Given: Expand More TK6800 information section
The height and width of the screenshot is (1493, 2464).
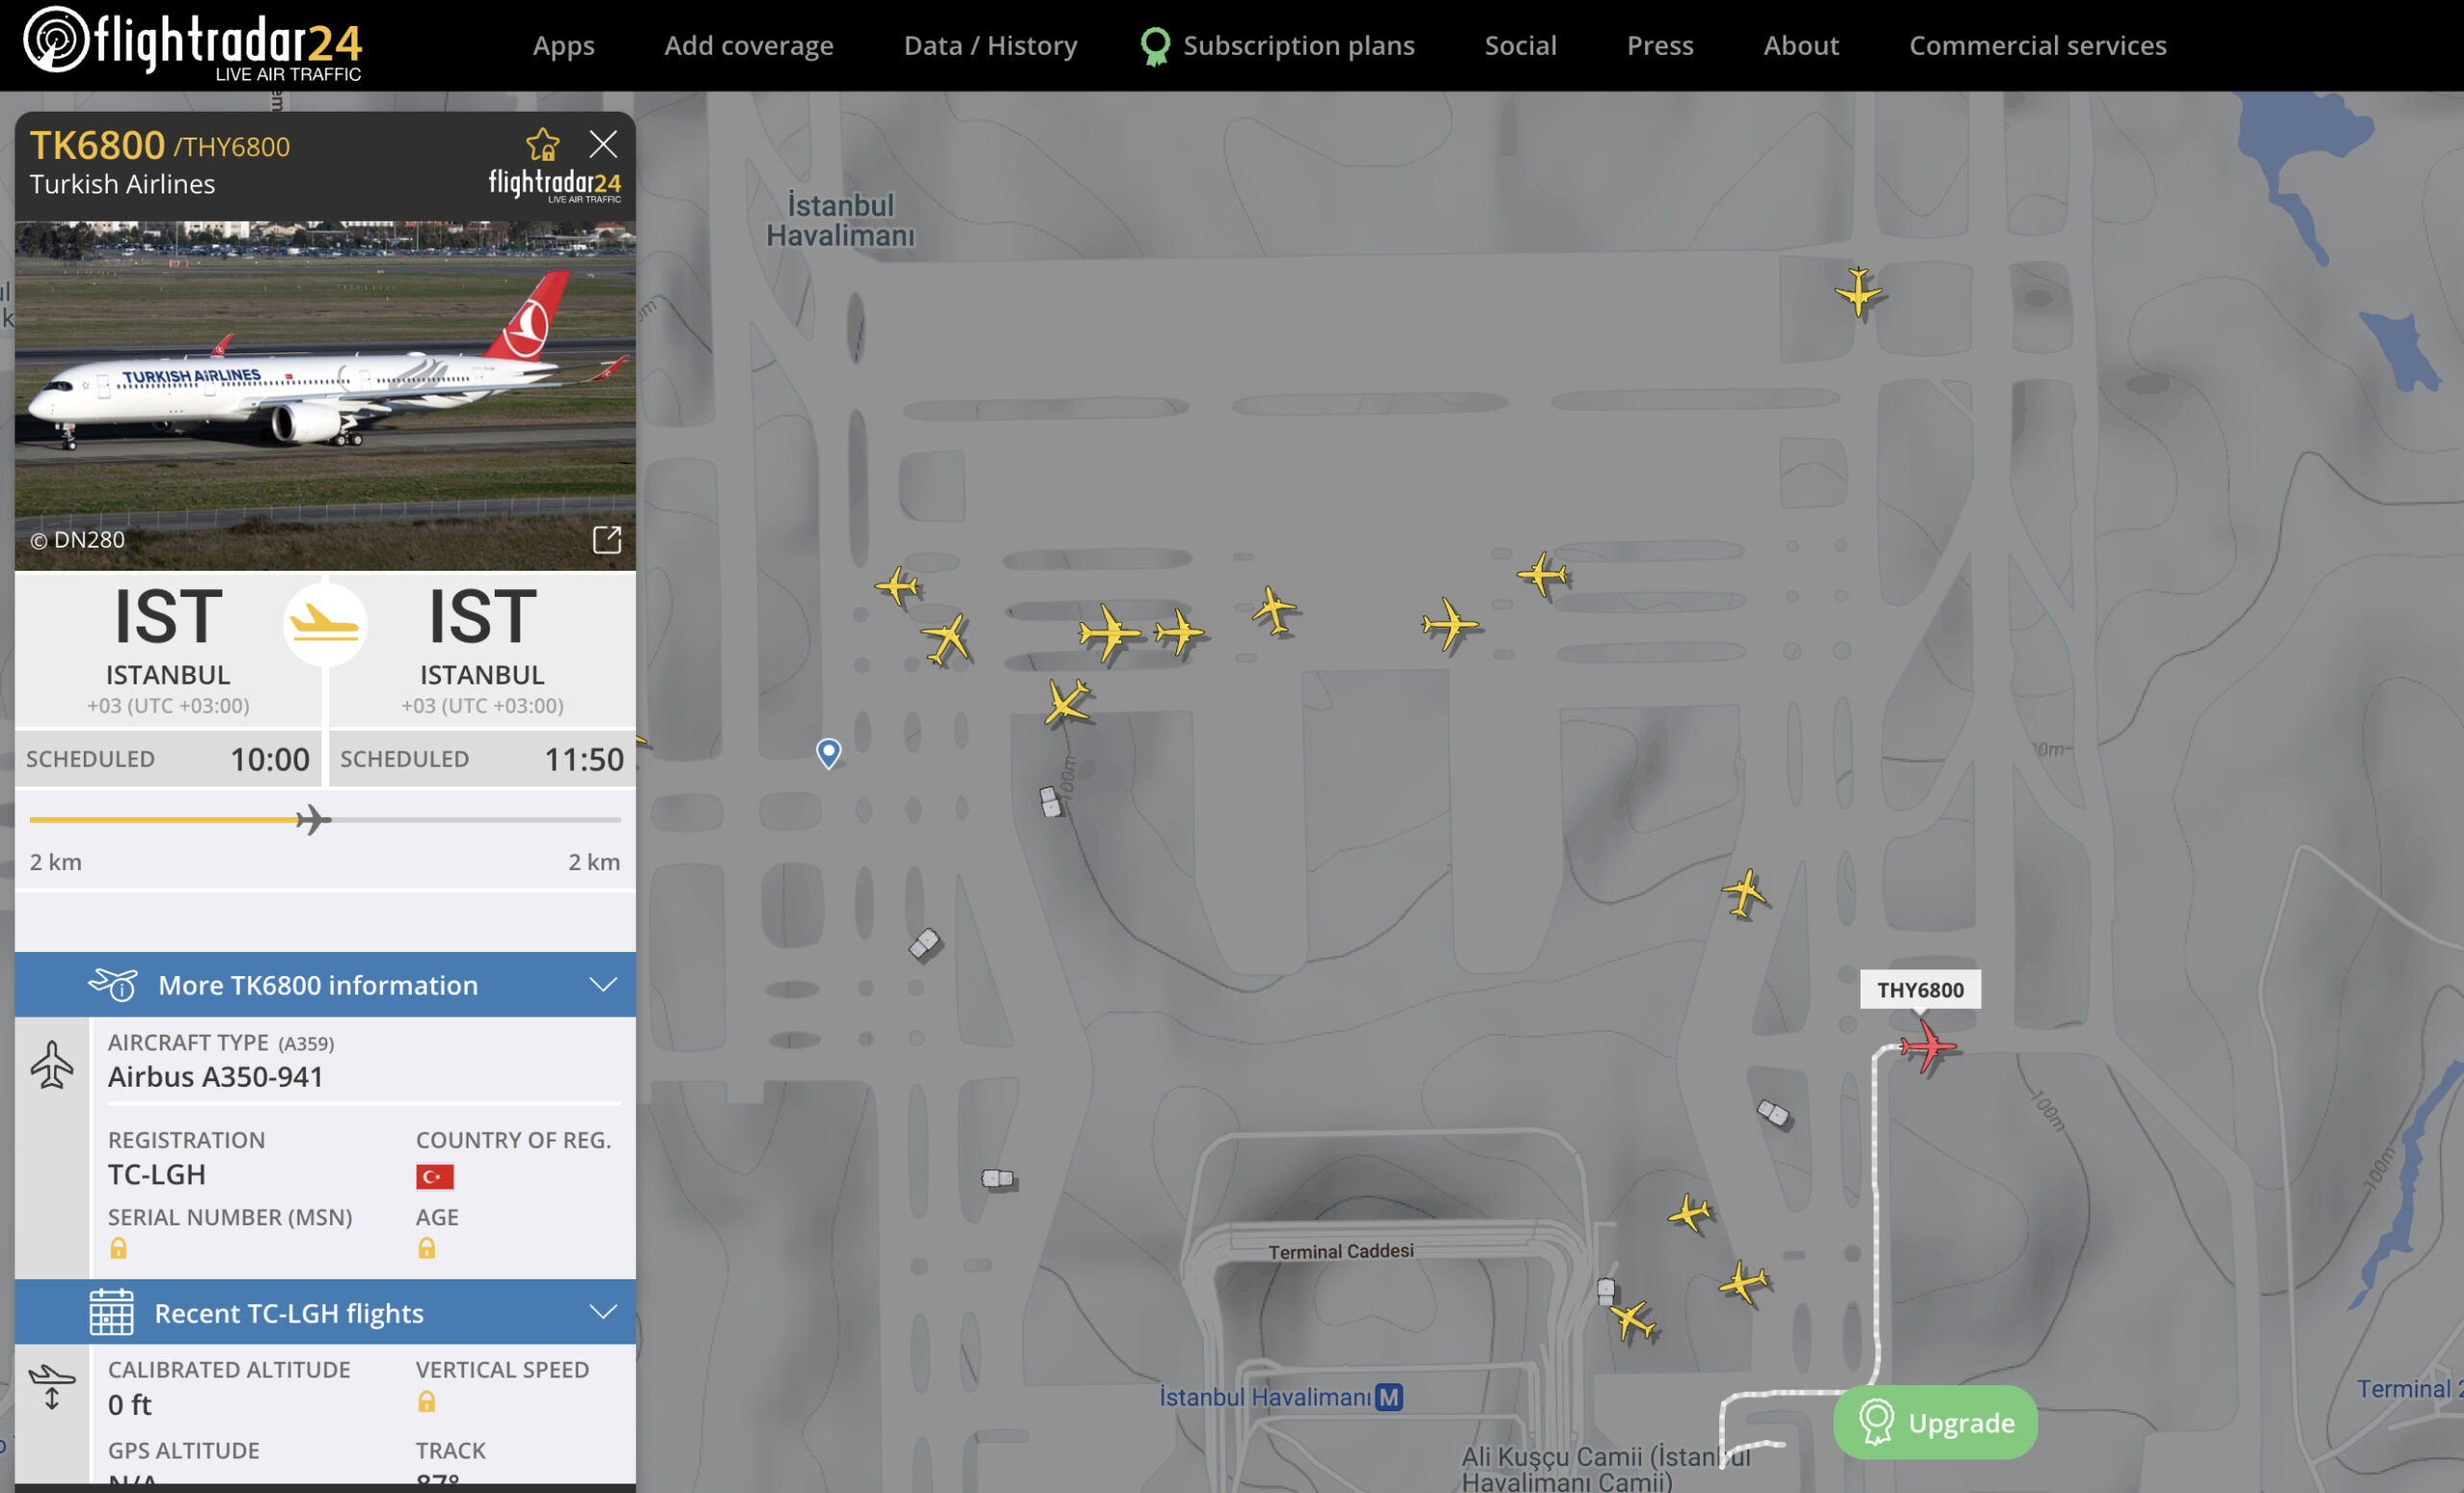Looking at the screenshot, I should (325, 985).
